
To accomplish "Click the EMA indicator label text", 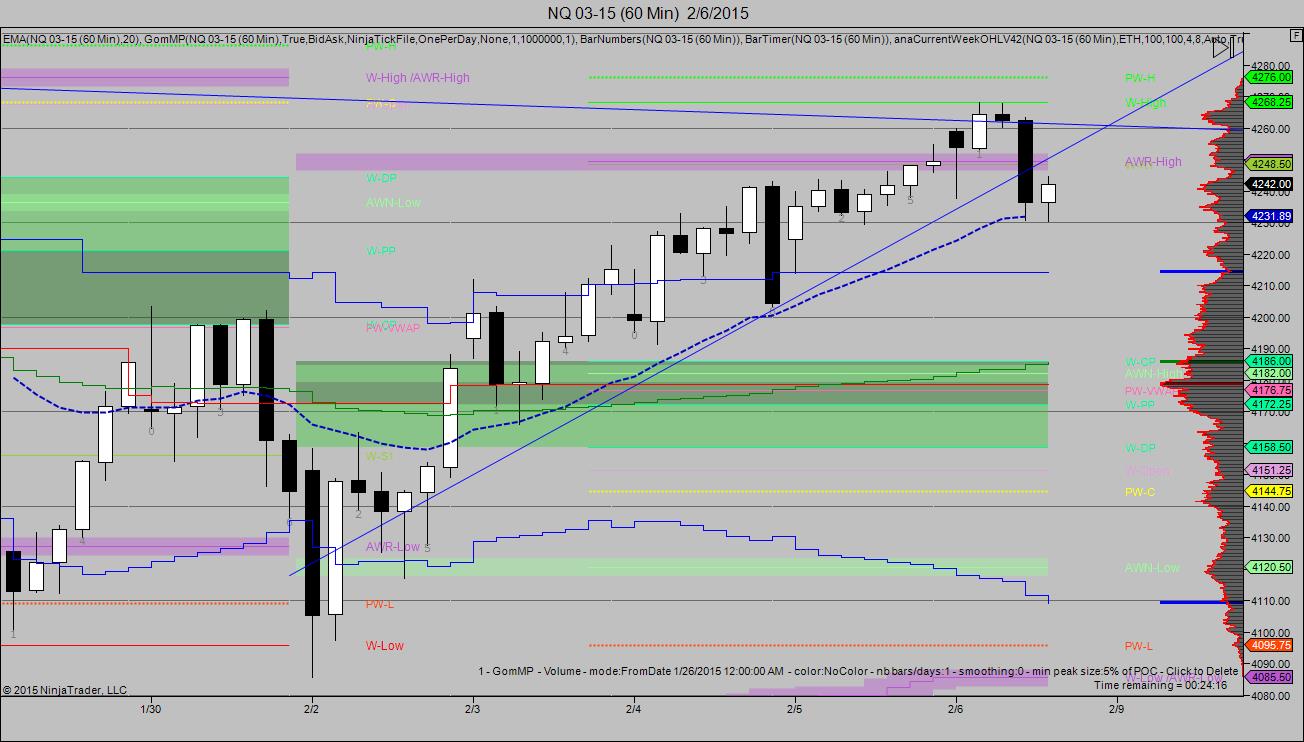I will 72,39.
